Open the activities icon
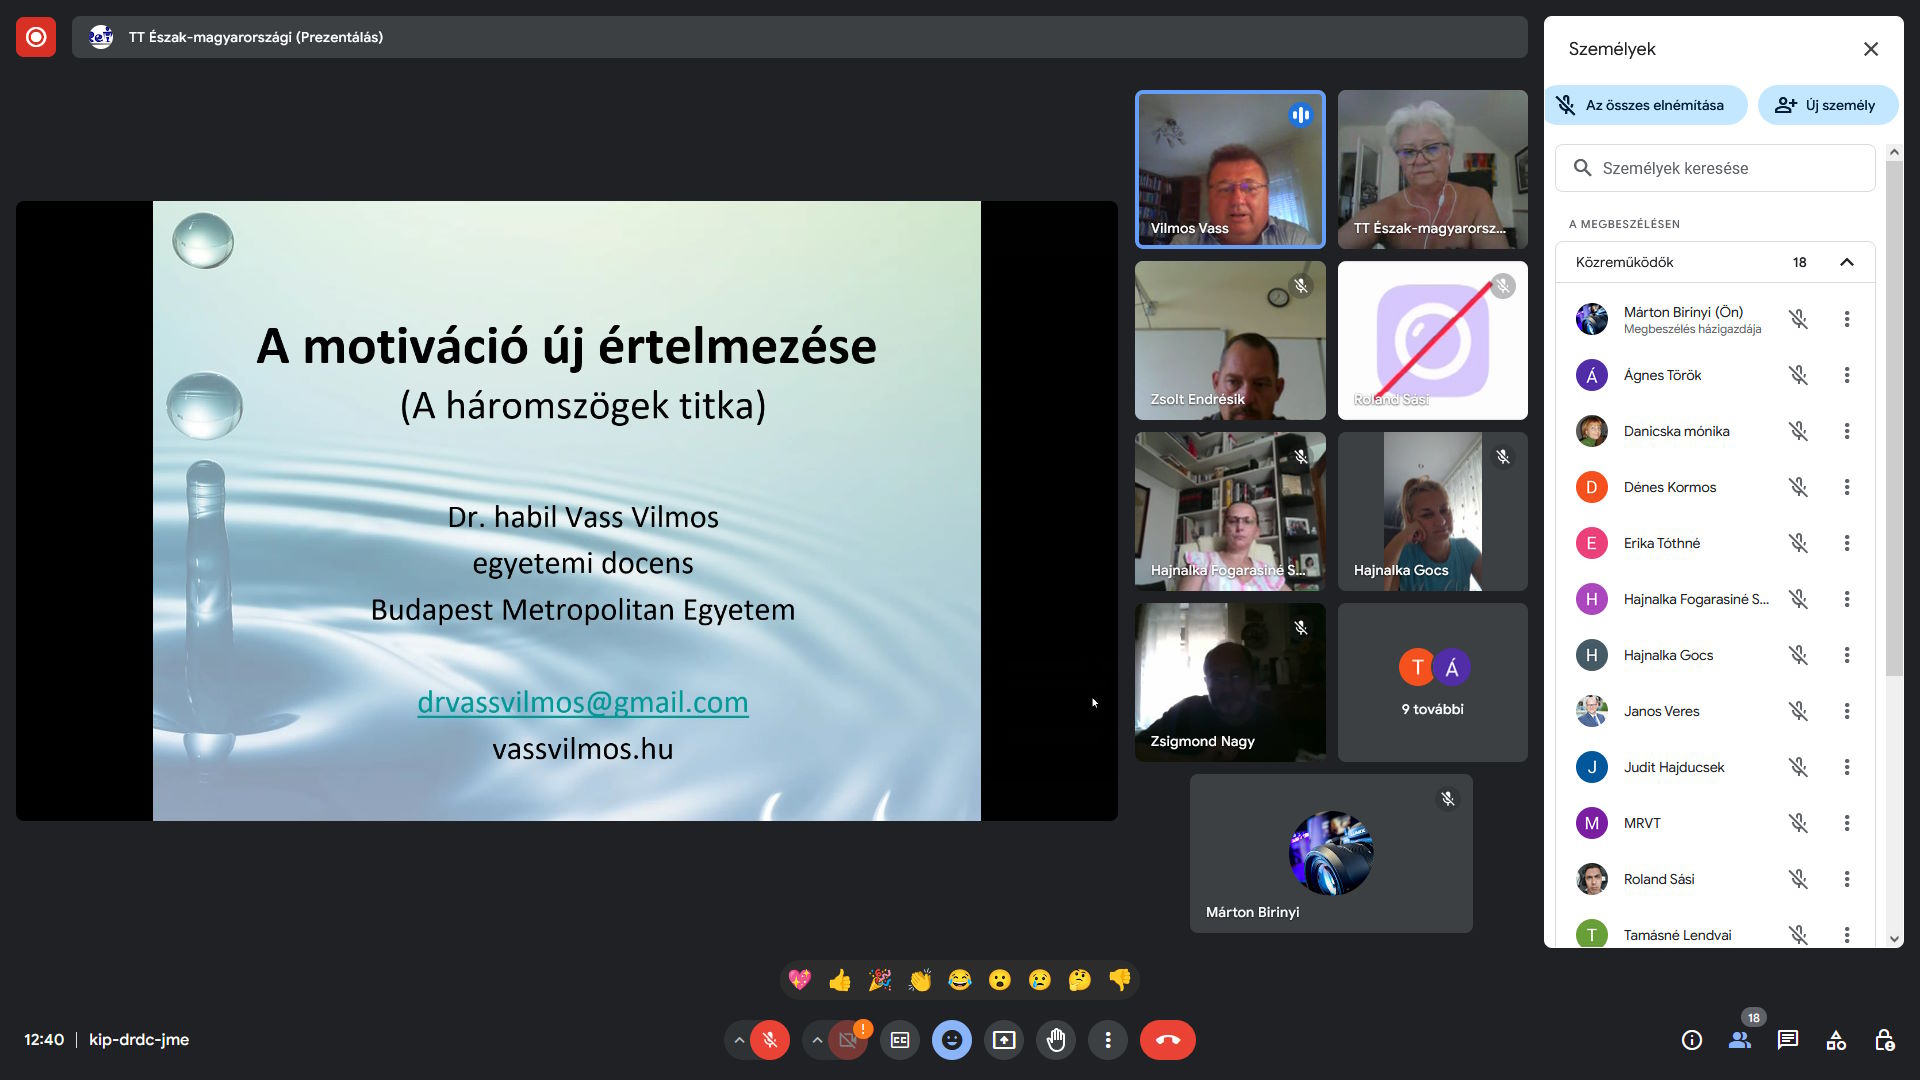1920x1080 pixels. pos(1836,1040)
